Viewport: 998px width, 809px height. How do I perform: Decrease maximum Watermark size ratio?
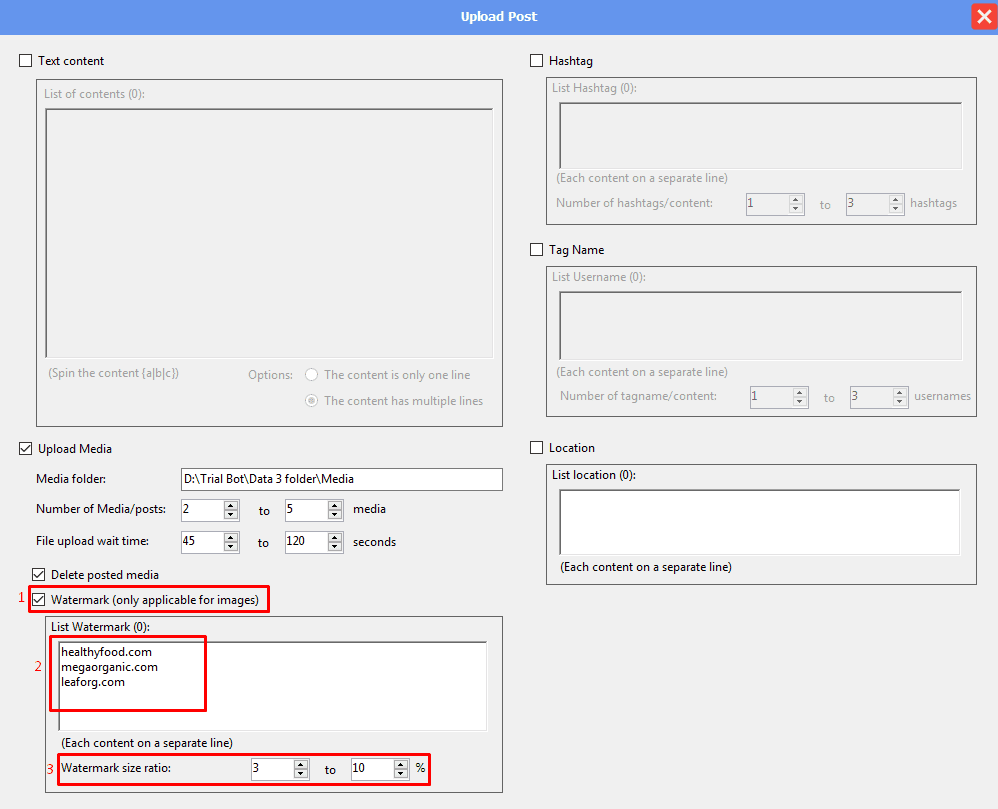tap(401, 774)
